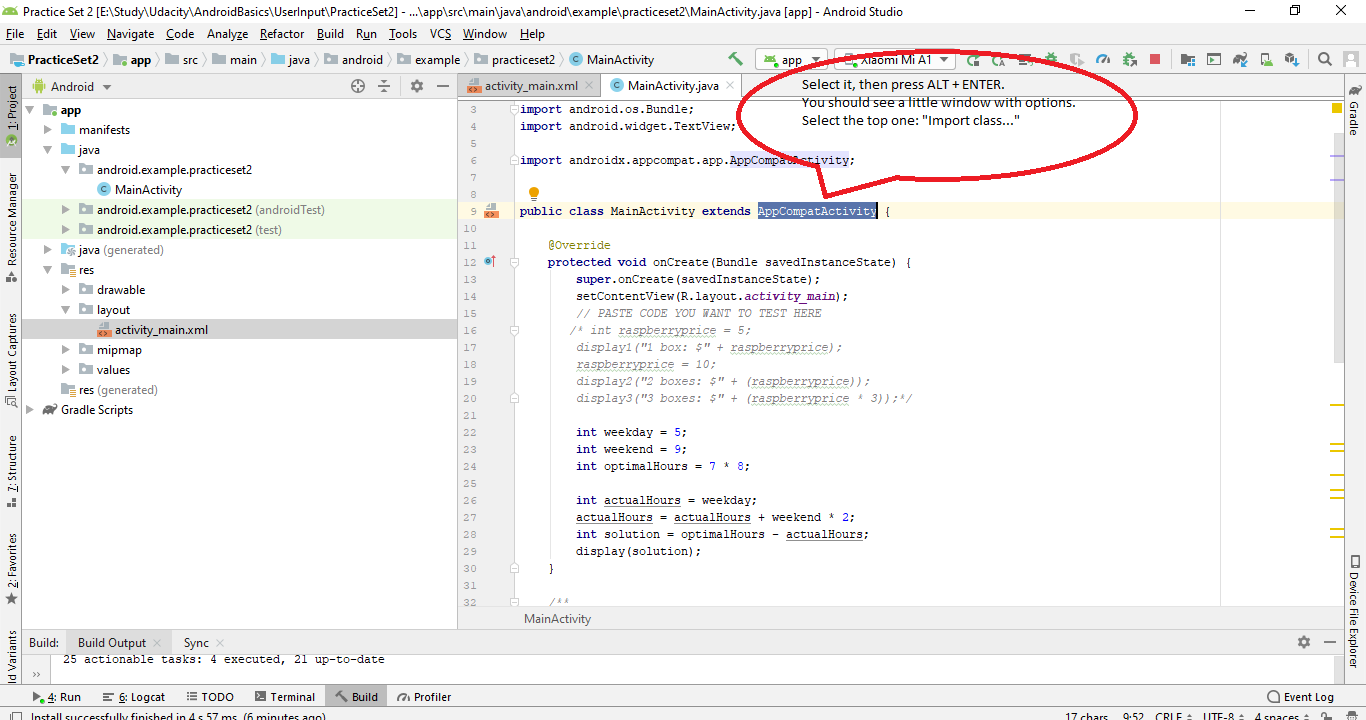
Task: Open the Refactor menu
Action: tap(282, 34)
